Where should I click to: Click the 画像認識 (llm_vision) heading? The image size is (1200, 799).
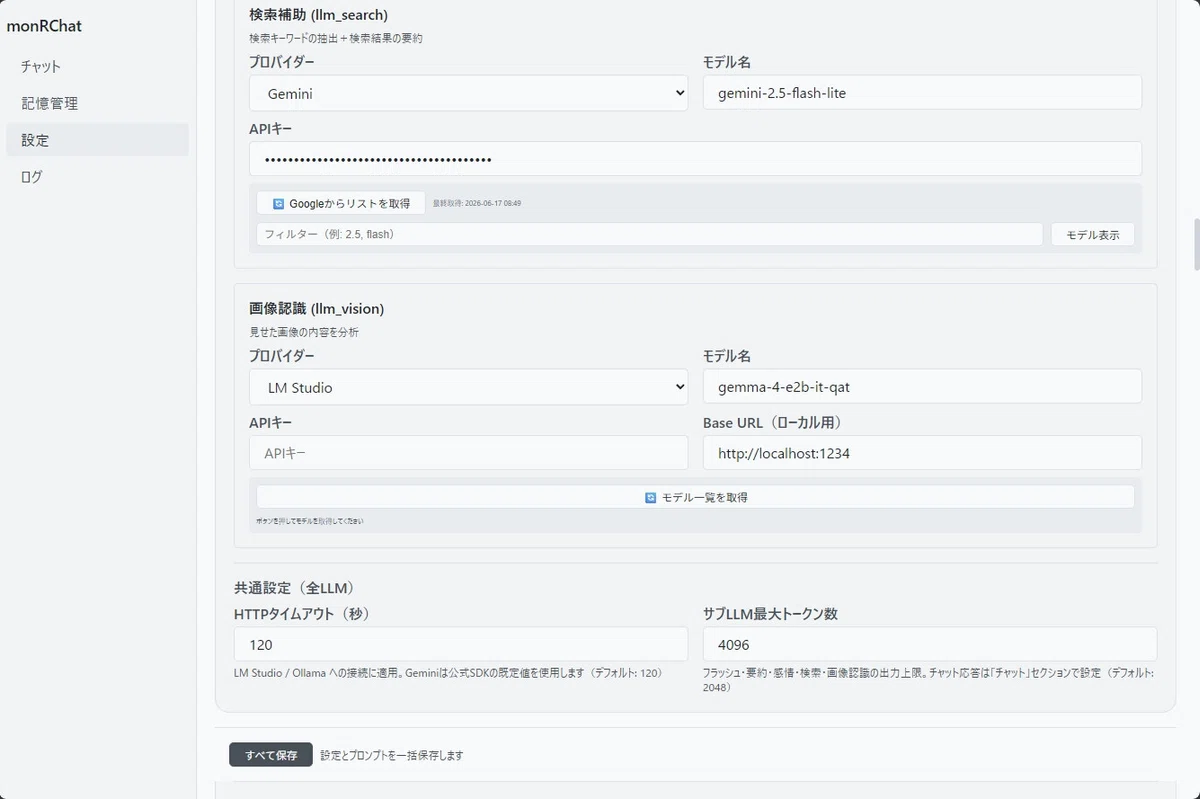coord(316,308)
